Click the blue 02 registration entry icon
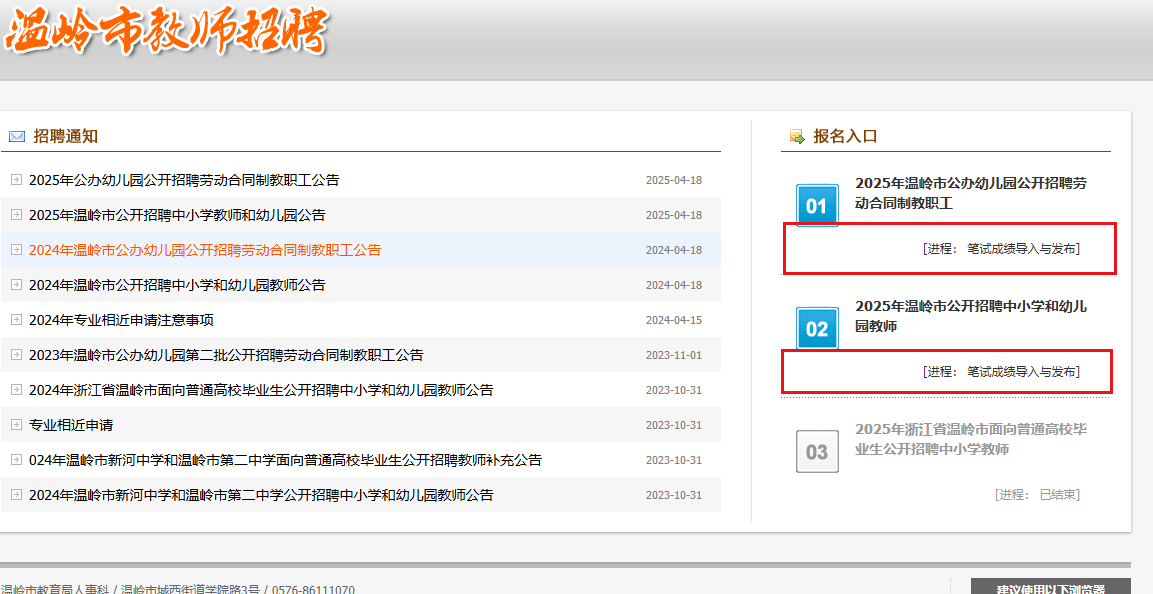The width and height of the screenshot is (1153, 594). (x=817, y=329)
